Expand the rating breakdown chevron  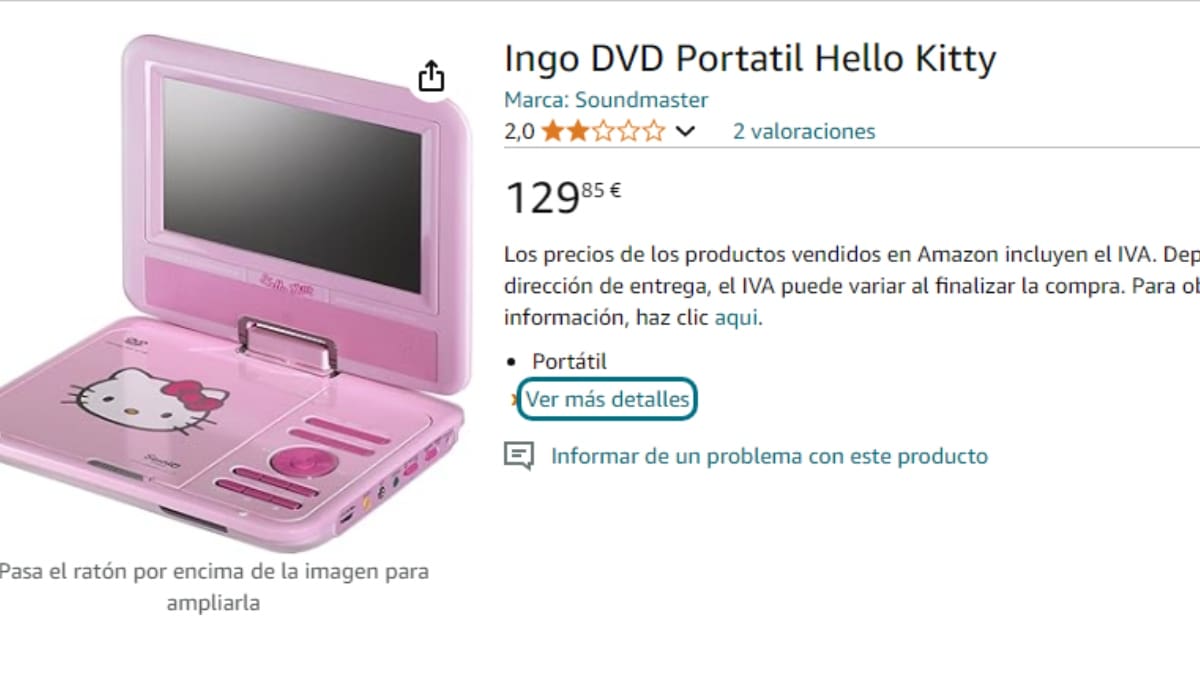pyautogui.click(x=685, y=131)
